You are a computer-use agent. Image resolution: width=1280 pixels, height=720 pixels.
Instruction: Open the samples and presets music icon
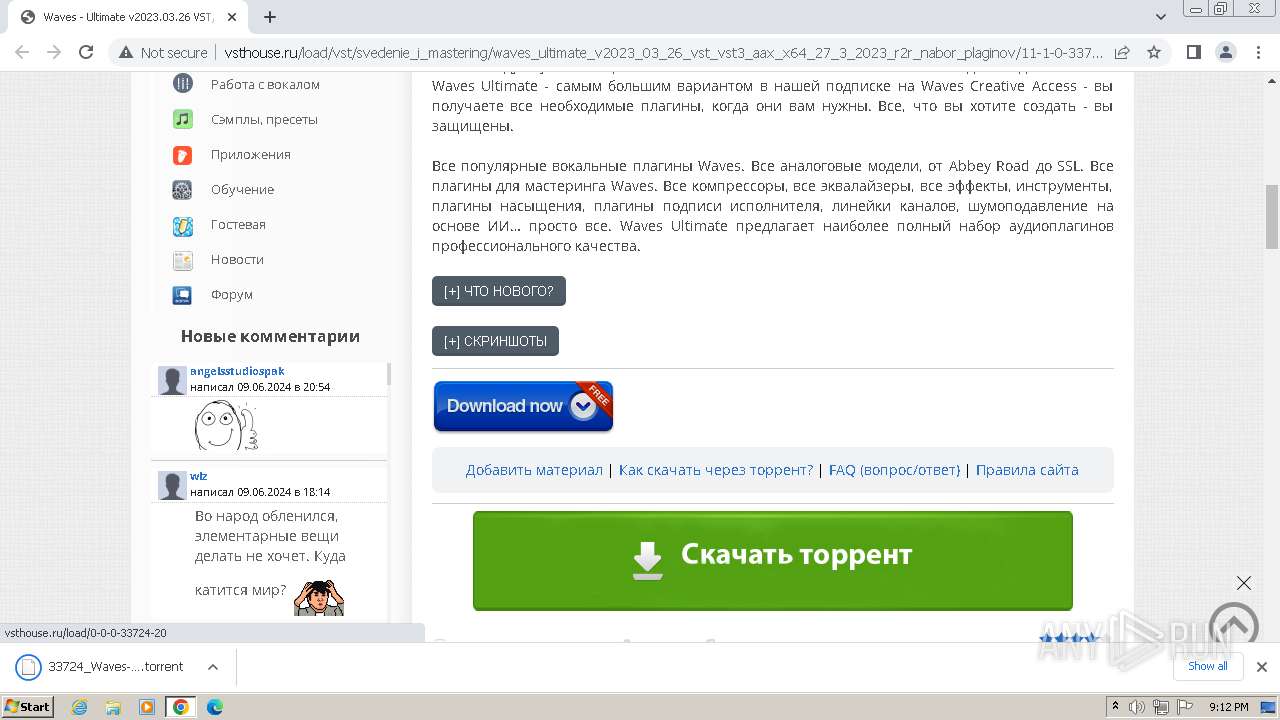click(182, 119)
